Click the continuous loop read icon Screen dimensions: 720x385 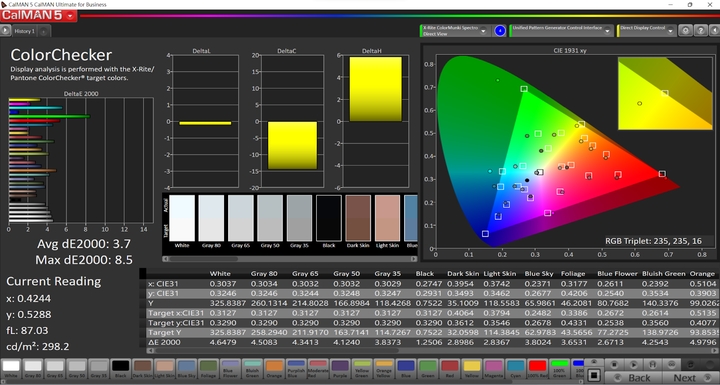pos(672,365)
